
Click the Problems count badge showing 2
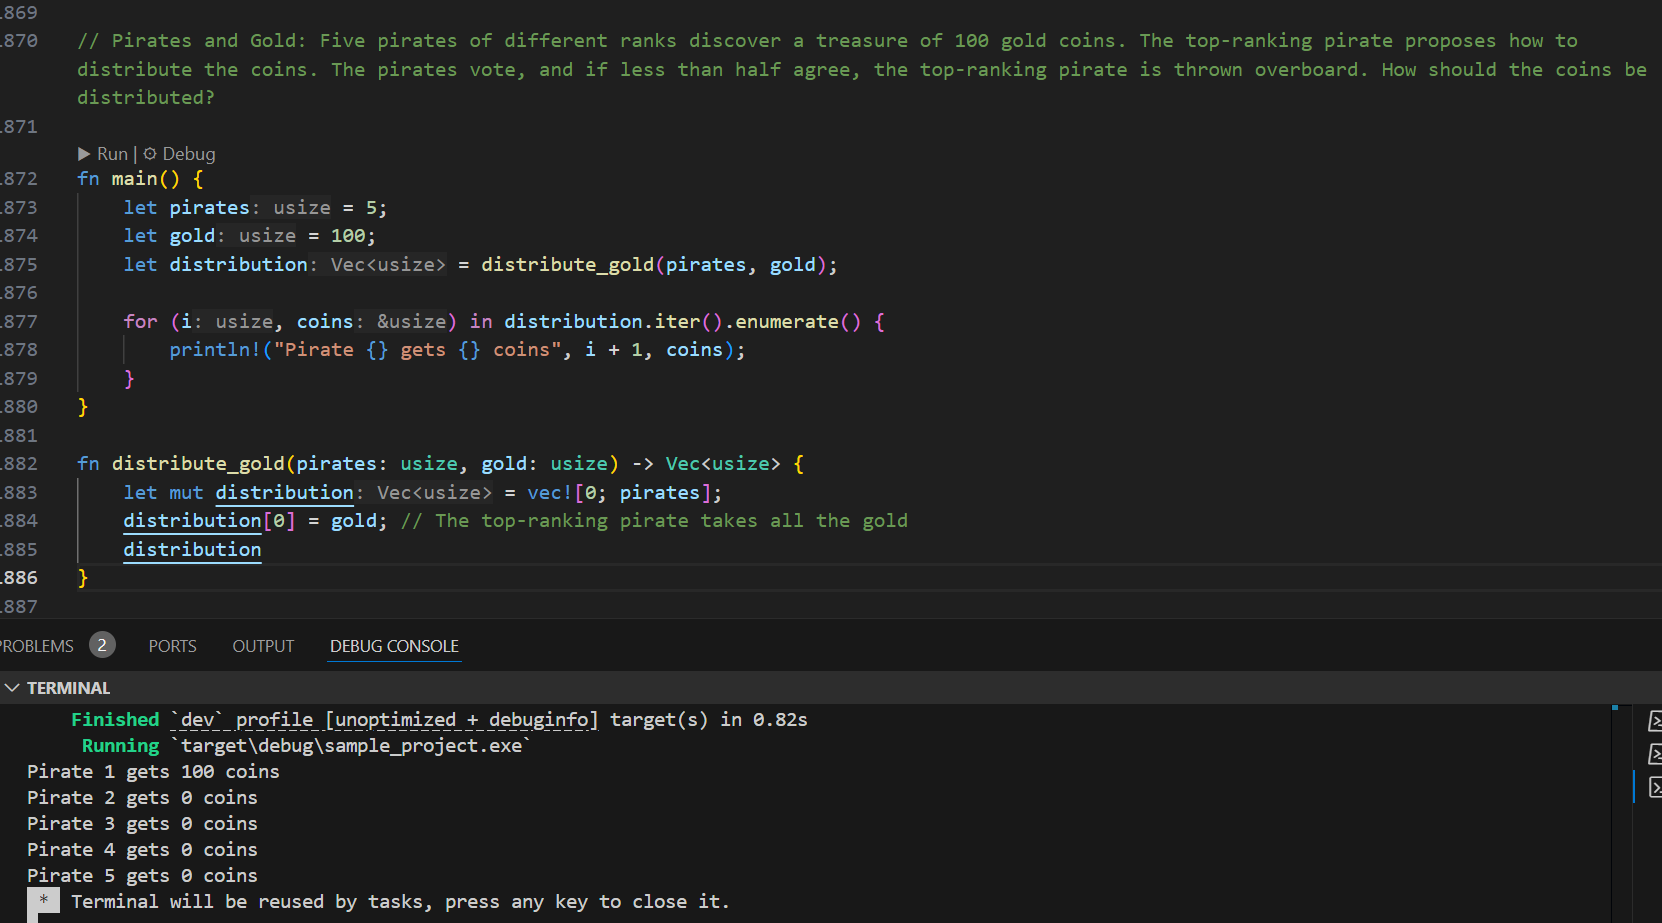(x=102, y=646)
